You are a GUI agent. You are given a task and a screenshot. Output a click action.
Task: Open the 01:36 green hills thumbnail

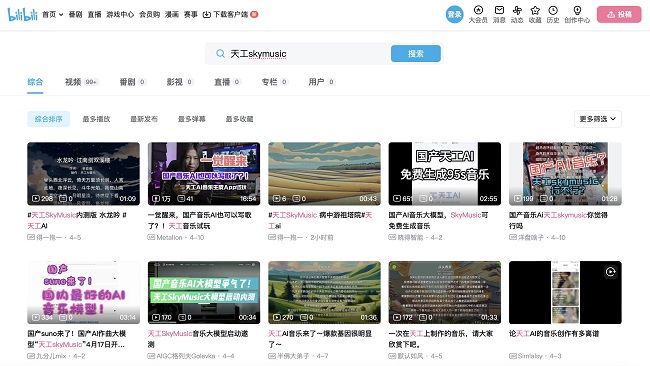pos(324,292)
